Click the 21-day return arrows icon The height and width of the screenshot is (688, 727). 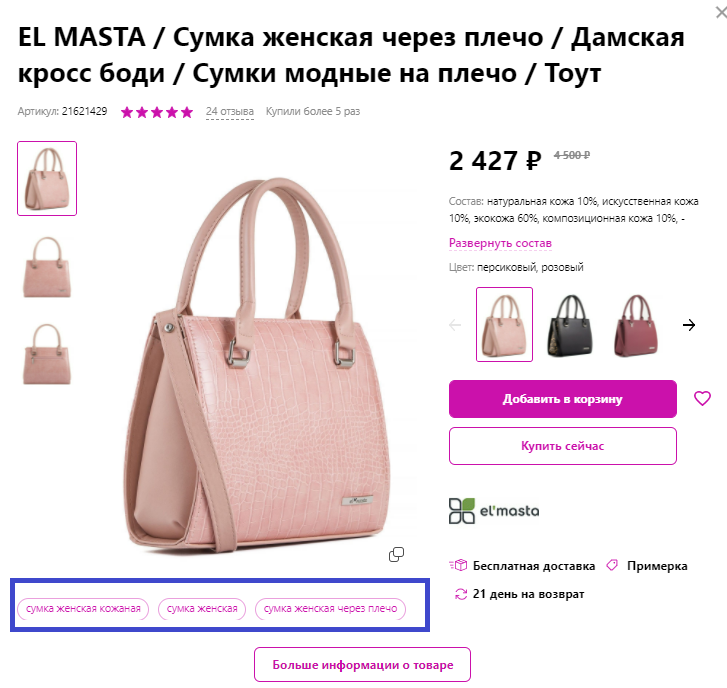(461, 594)
